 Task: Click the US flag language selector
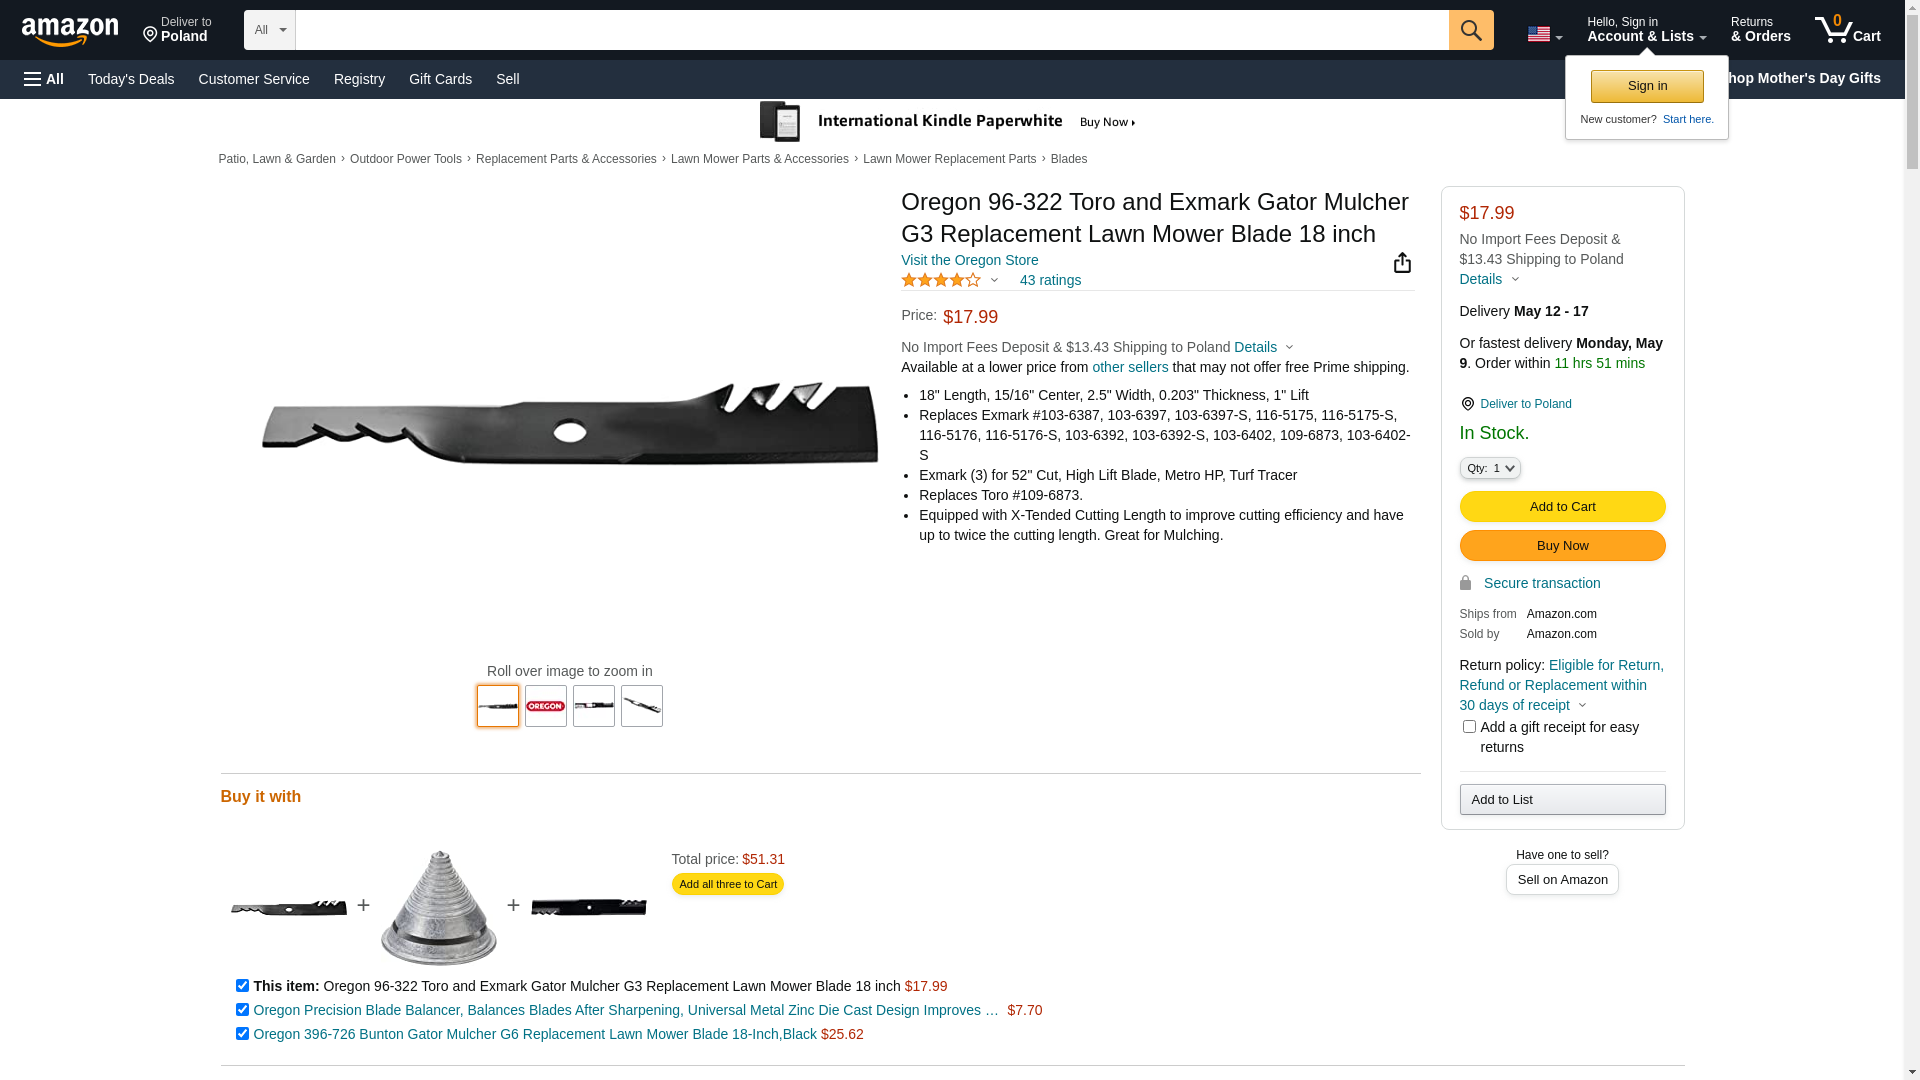pos(1544,35)
